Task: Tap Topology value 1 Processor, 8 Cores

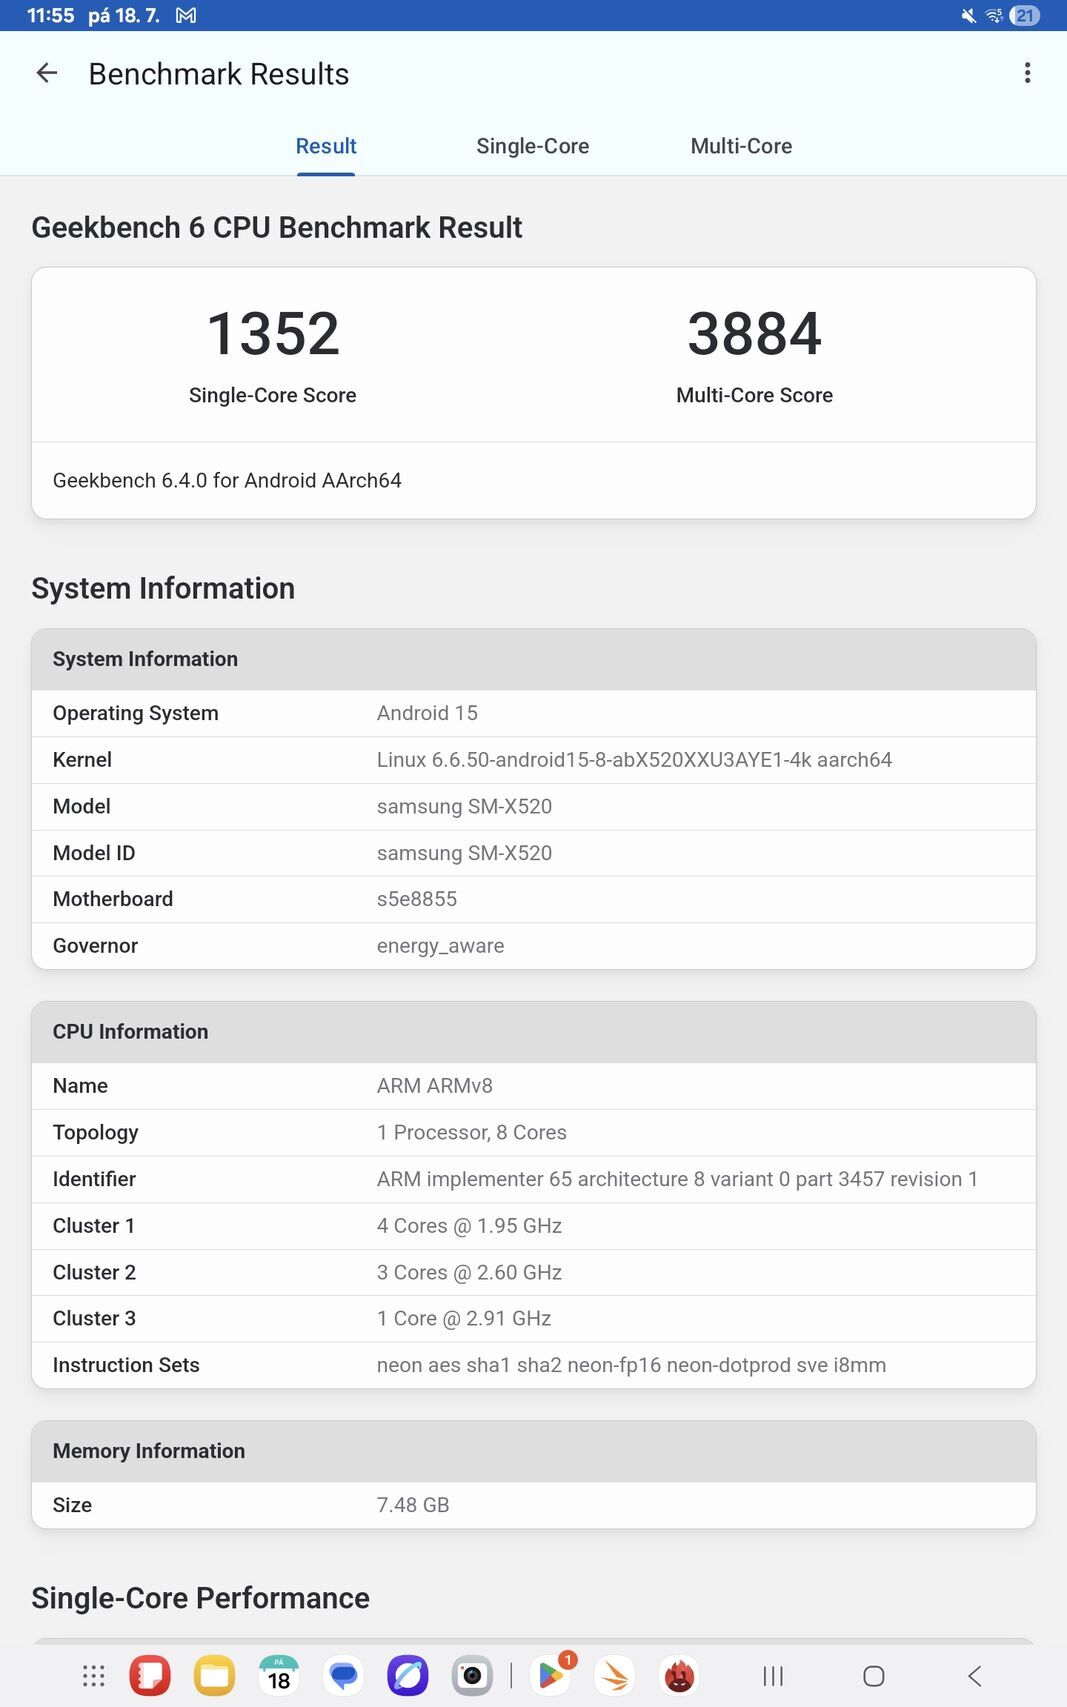Action: tap(472, 1132)
